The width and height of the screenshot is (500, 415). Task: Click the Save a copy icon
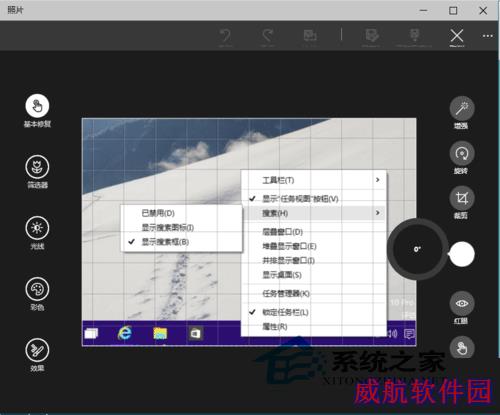click(x=371, y=35)
